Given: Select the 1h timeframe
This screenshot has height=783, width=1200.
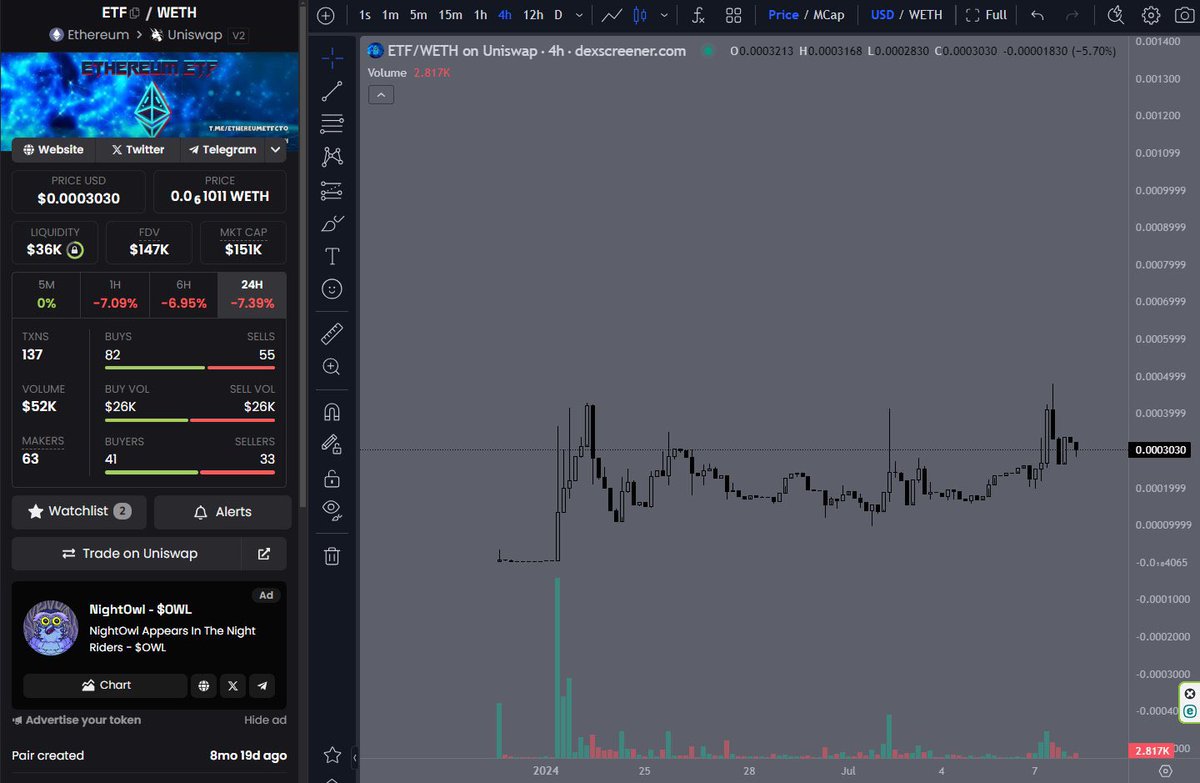Looking at the screenshot, I should tap(481, 15).
